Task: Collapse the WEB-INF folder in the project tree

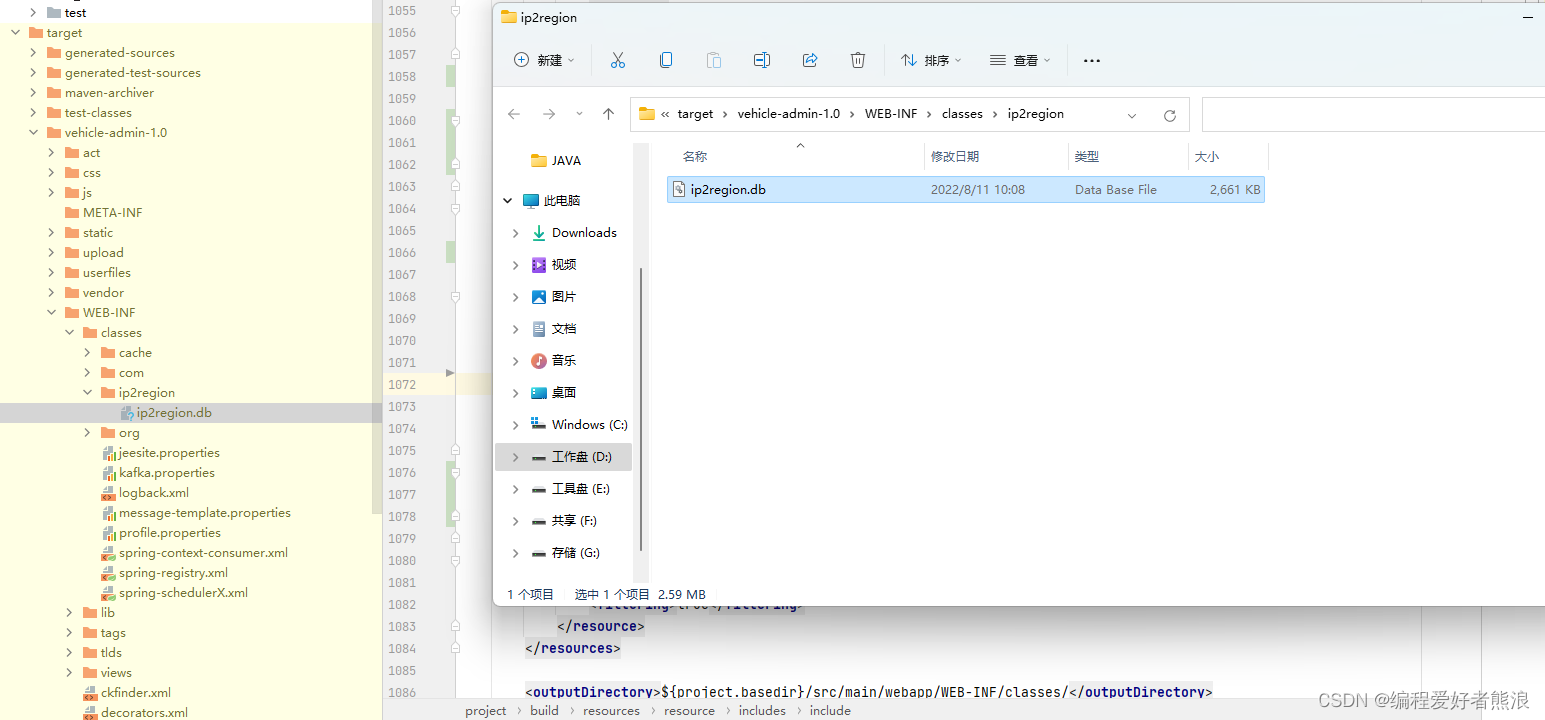Action: click(51, 312)
